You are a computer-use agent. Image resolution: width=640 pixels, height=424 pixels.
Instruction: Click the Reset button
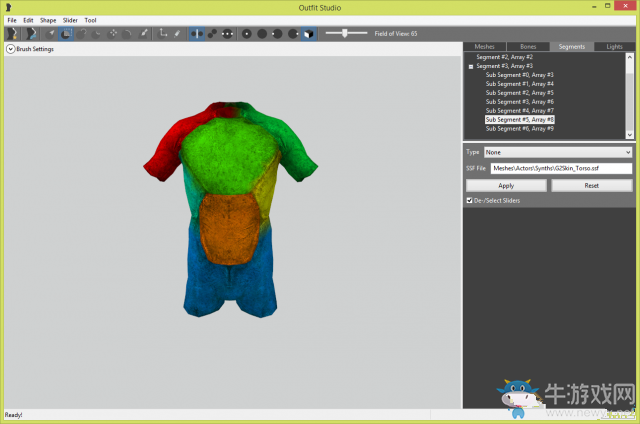pyautogui.click(x=591, y=186)
